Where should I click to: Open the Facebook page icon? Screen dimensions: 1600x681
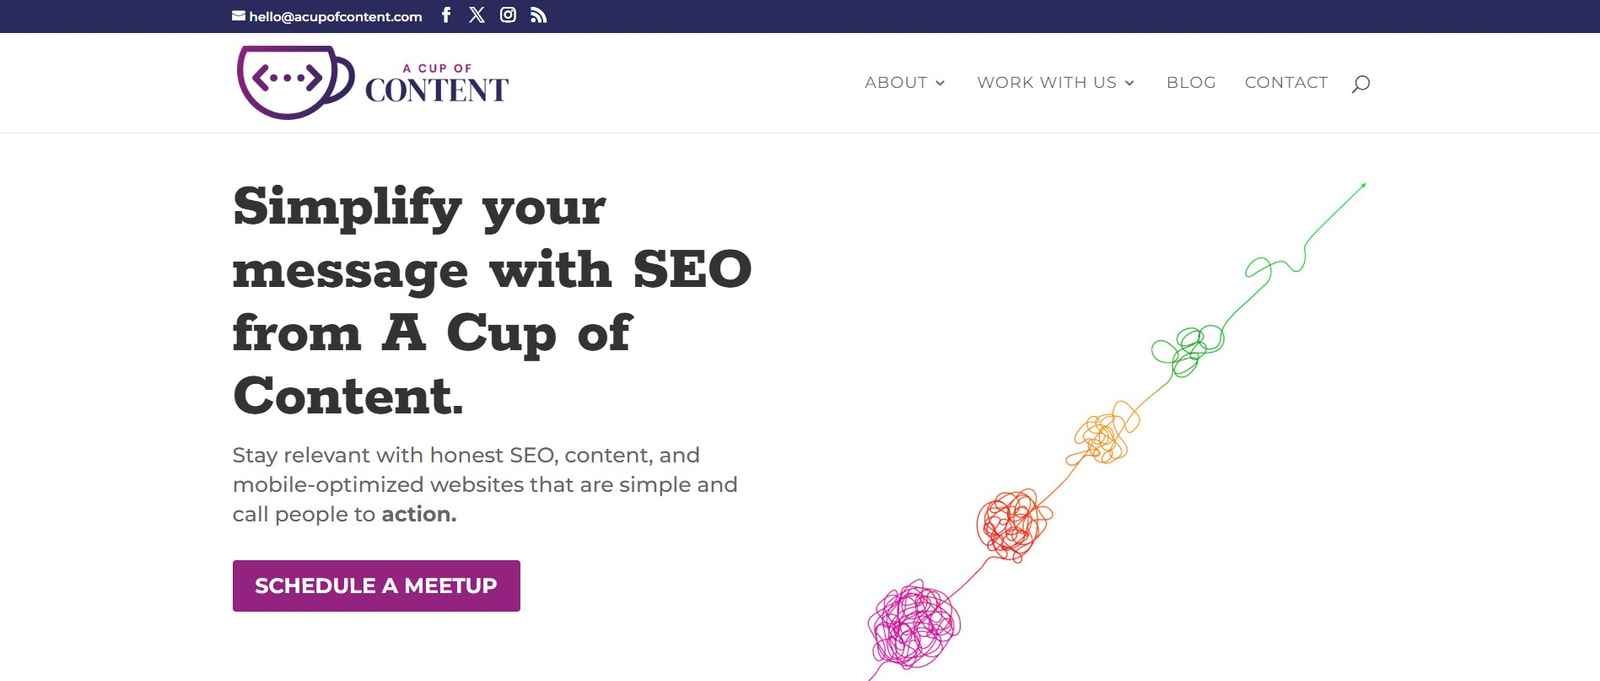(446, 15)
